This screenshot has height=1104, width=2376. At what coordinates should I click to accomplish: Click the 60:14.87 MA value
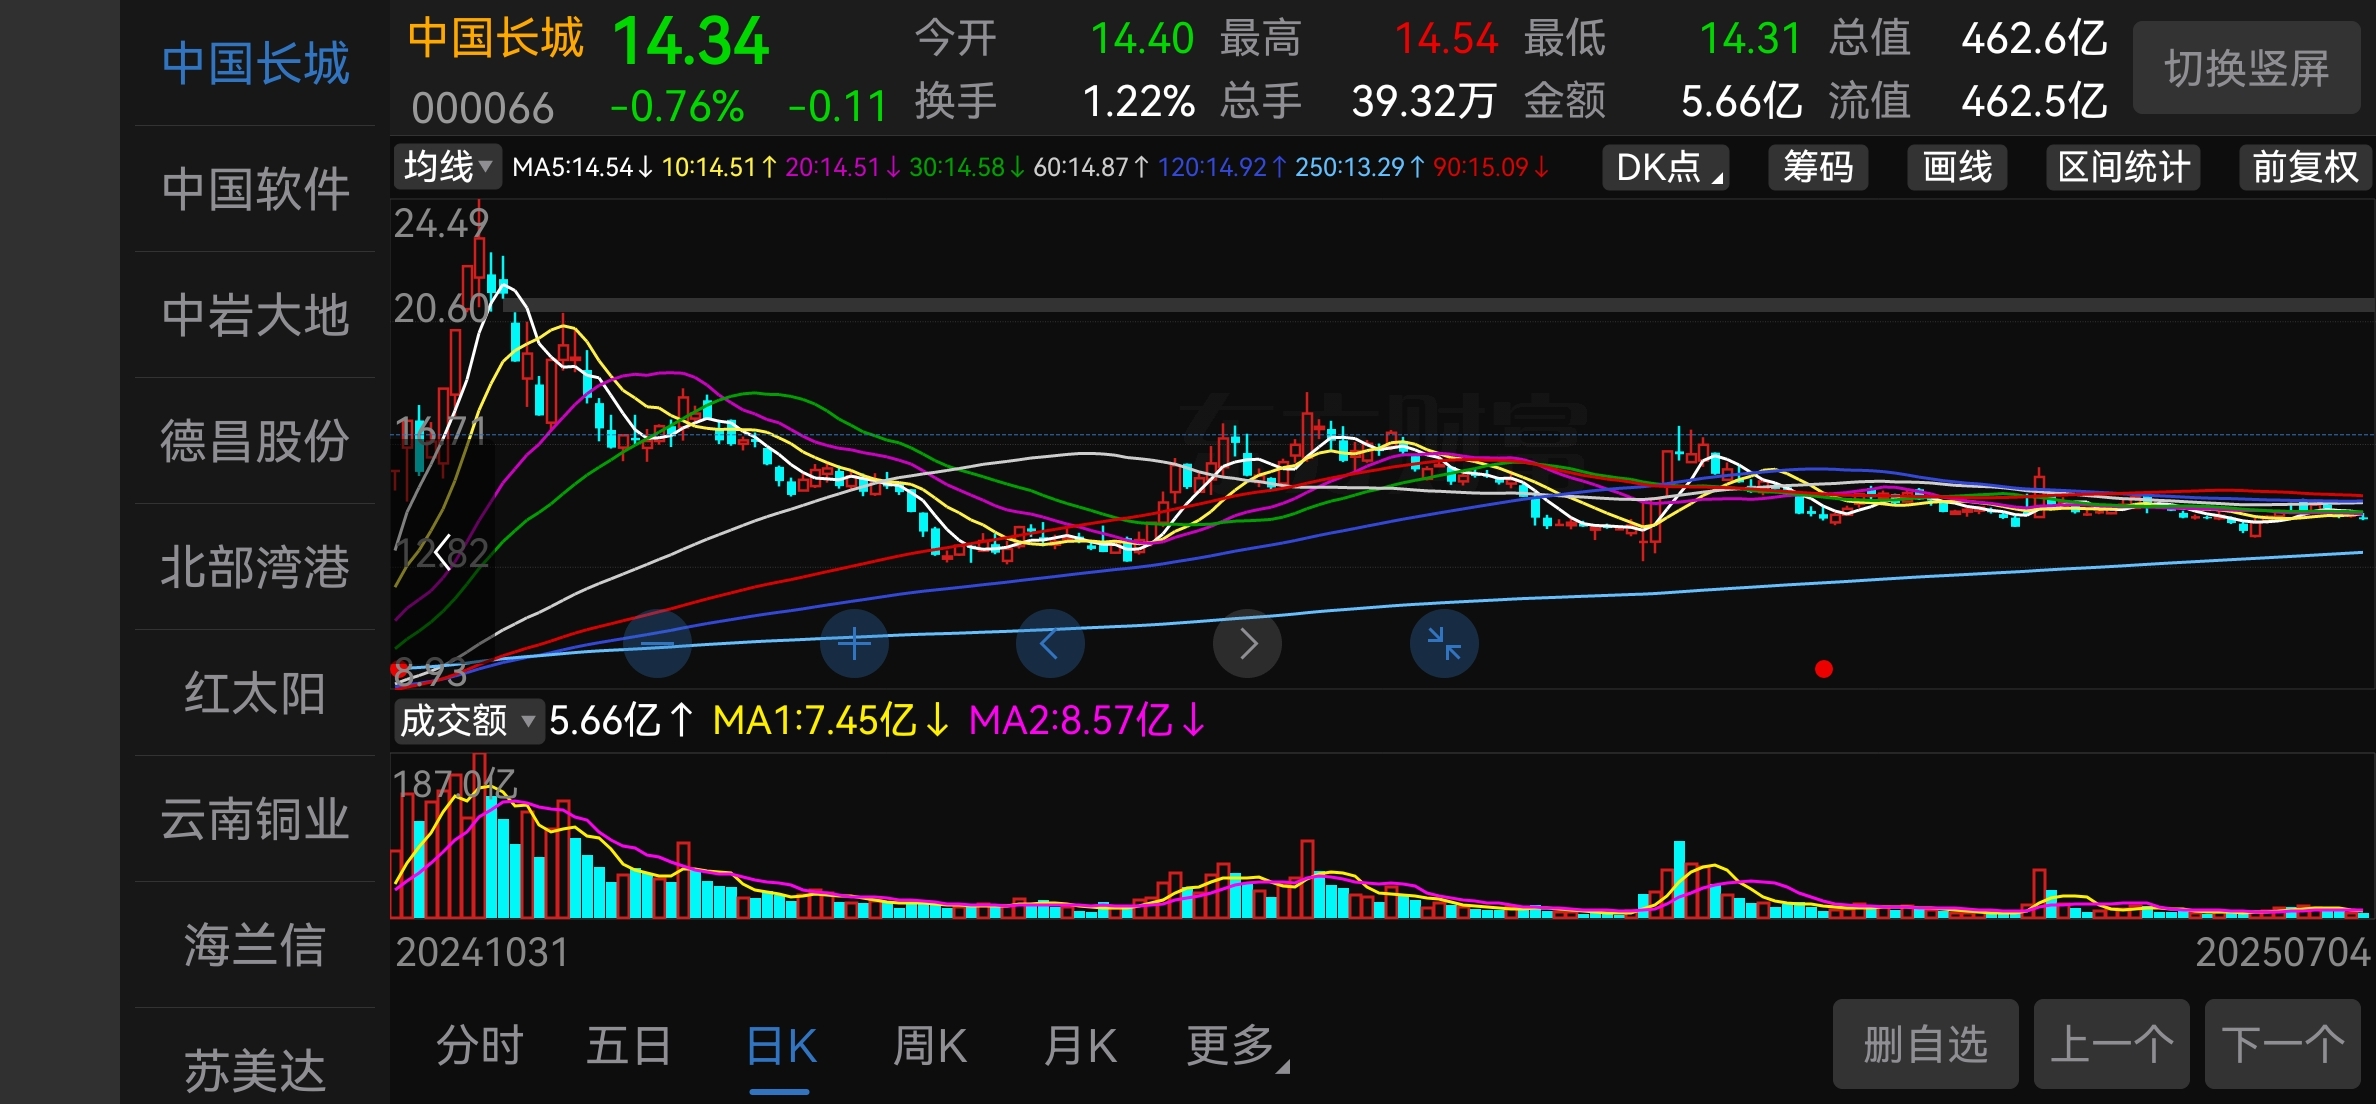(1090, 167)
